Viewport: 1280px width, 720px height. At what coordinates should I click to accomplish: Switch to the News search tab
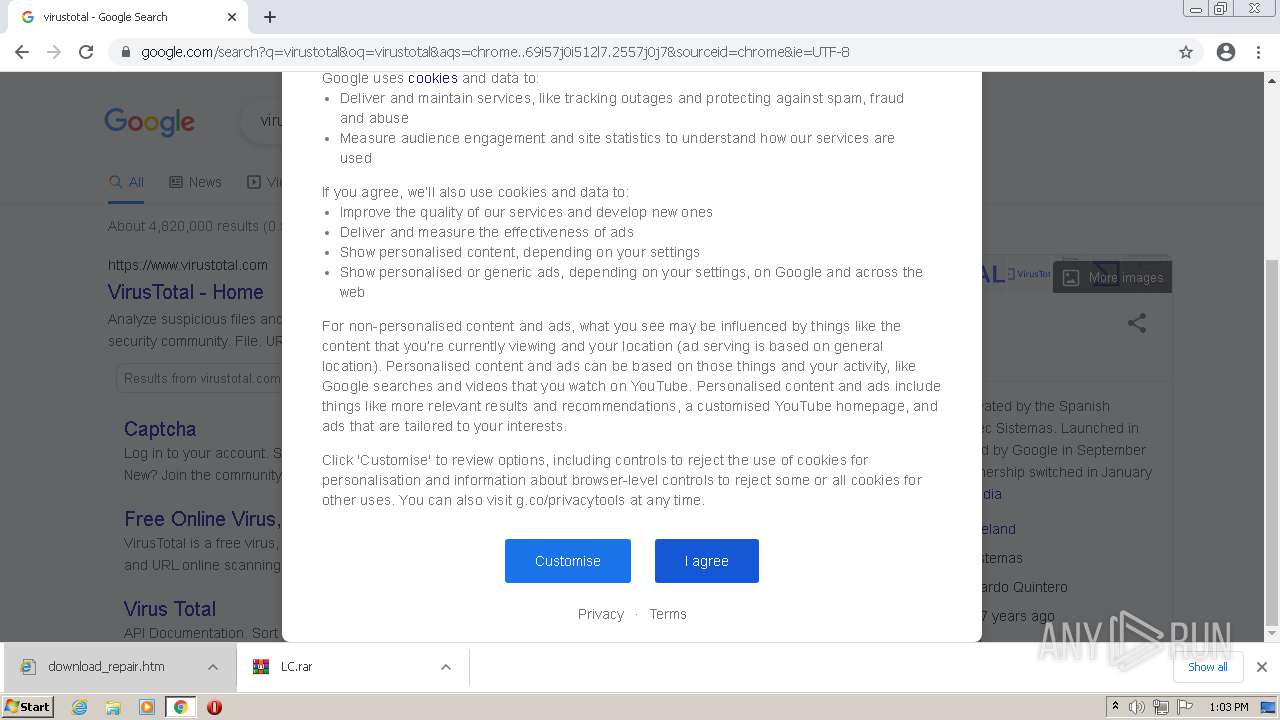pyautogui.click(x=195, y=182)
